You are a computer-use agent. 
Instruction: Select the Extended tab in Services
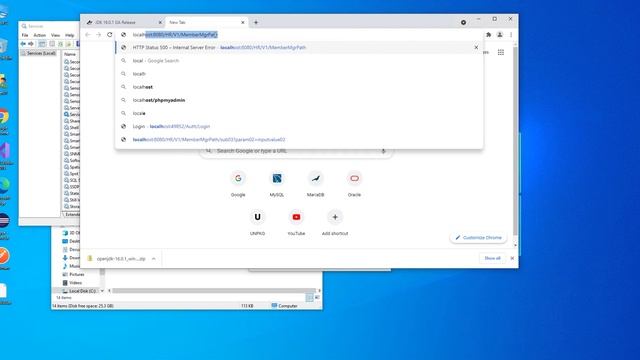coord(71,215)
